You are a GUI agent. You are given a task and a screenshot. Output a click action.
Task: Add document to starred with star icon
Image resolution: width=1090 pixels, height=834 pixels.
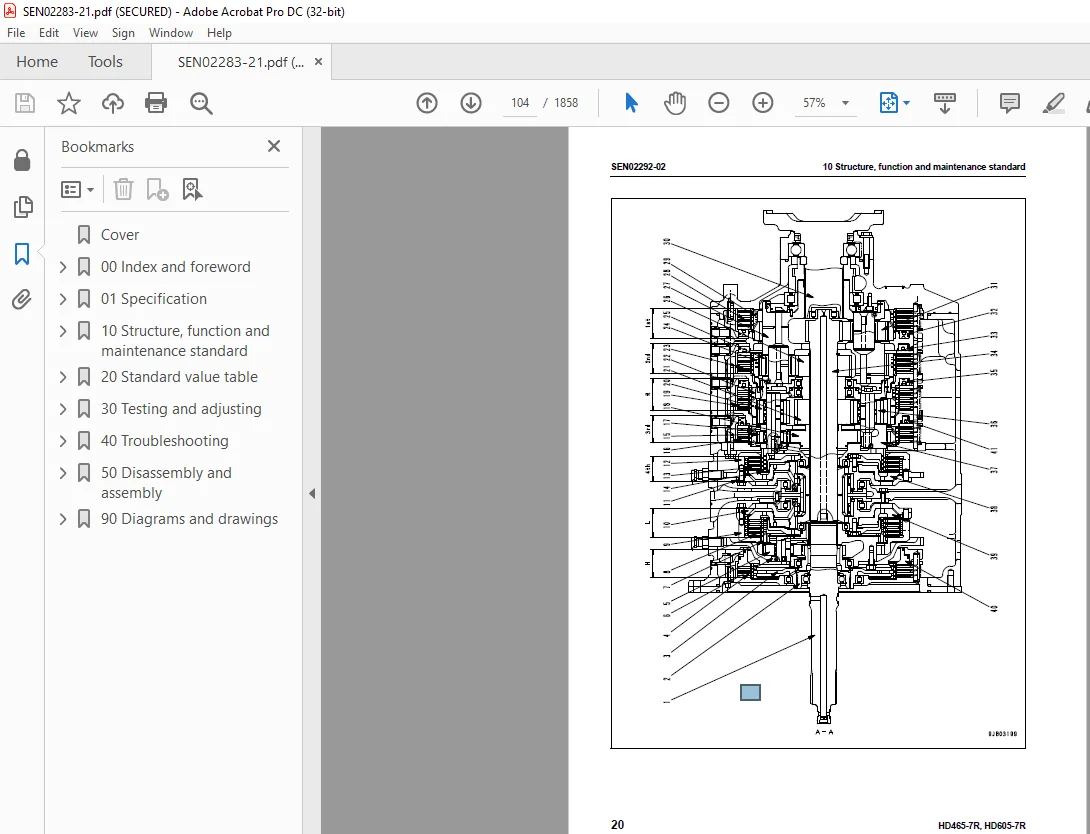tap(68, 103)
